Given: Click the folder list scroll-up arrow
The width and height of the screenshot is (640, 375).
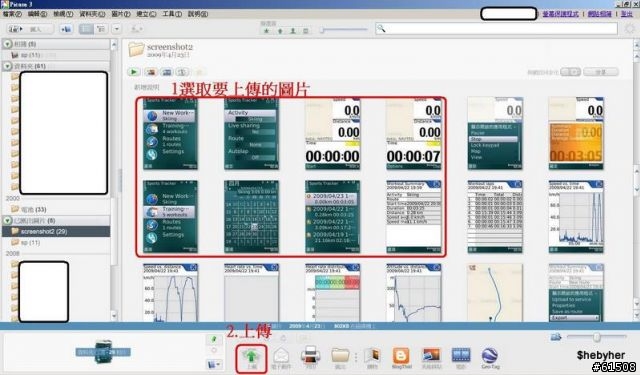Looking at the screenshot, I should [114, 44].
